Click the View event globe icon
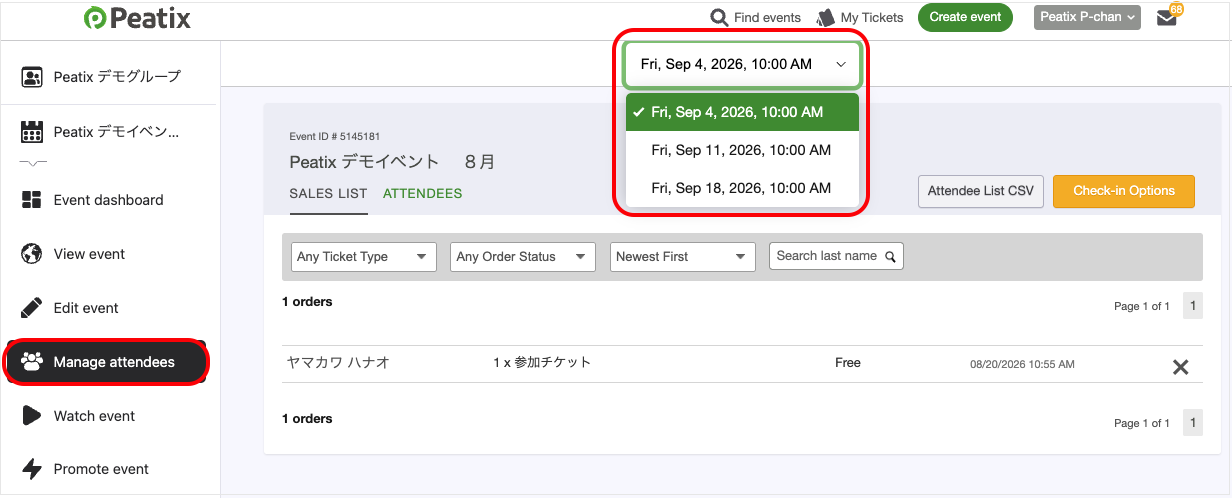 32,254
